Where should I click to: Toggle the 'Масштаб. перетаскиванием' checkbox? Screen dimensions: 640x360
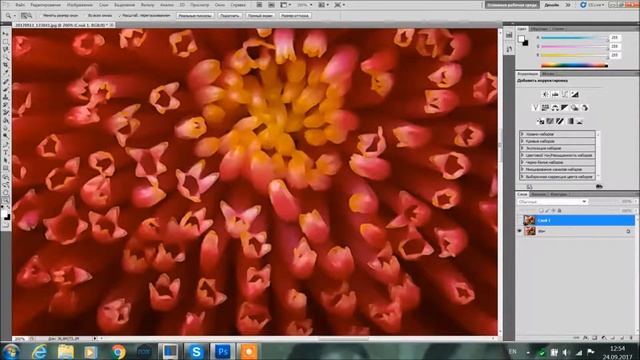(120, 16)
